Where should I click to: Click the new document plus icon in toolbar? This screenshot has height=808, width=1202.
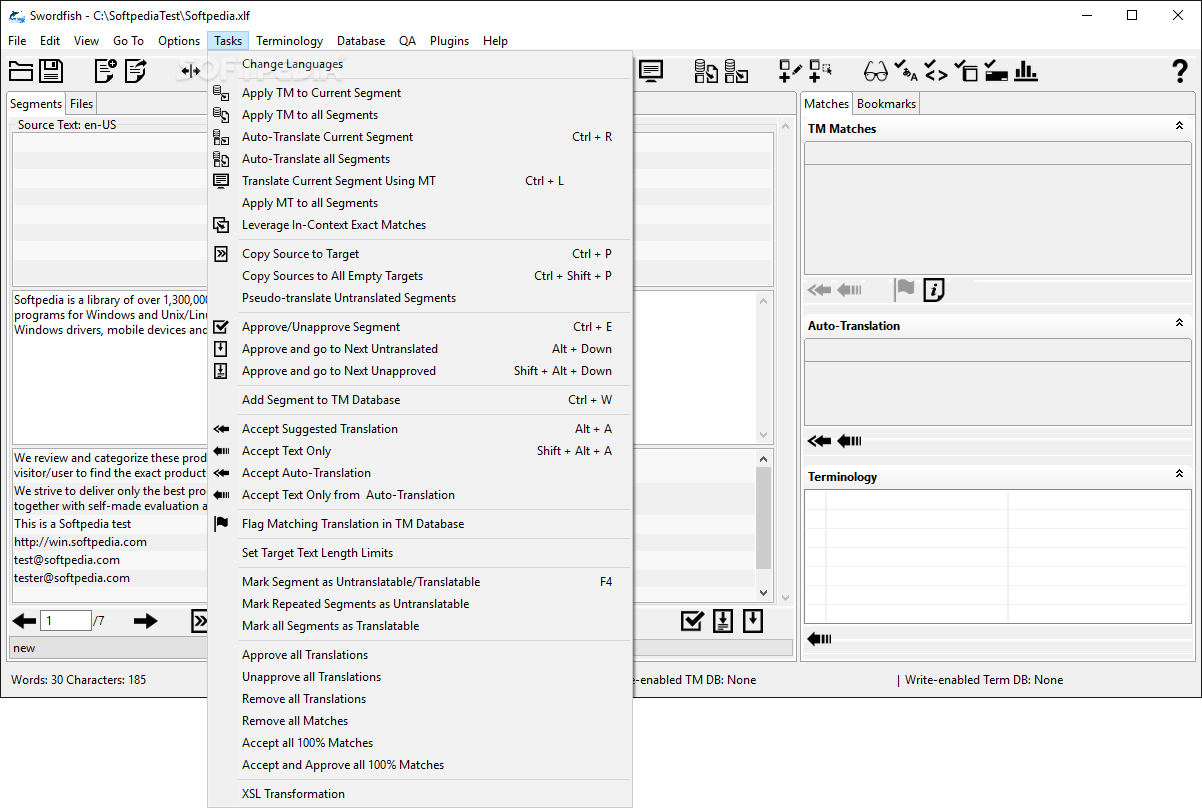pos(105,71)
